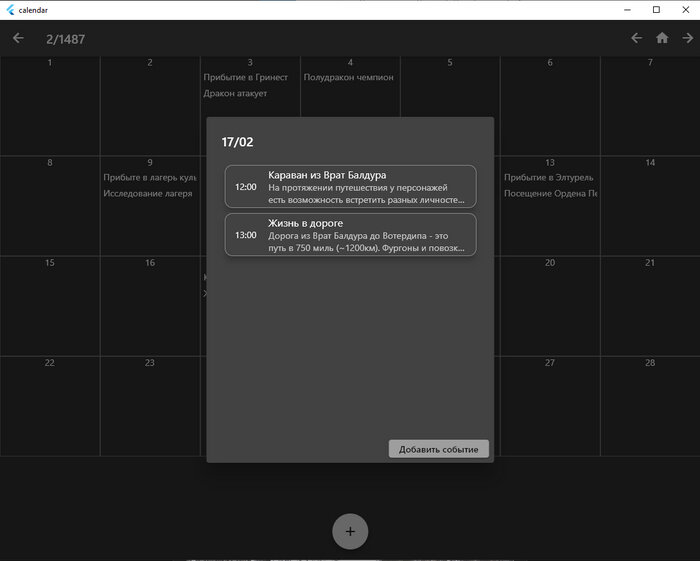
Task: Select day 28 in the calendar
Action: click(x=650, y=406)
